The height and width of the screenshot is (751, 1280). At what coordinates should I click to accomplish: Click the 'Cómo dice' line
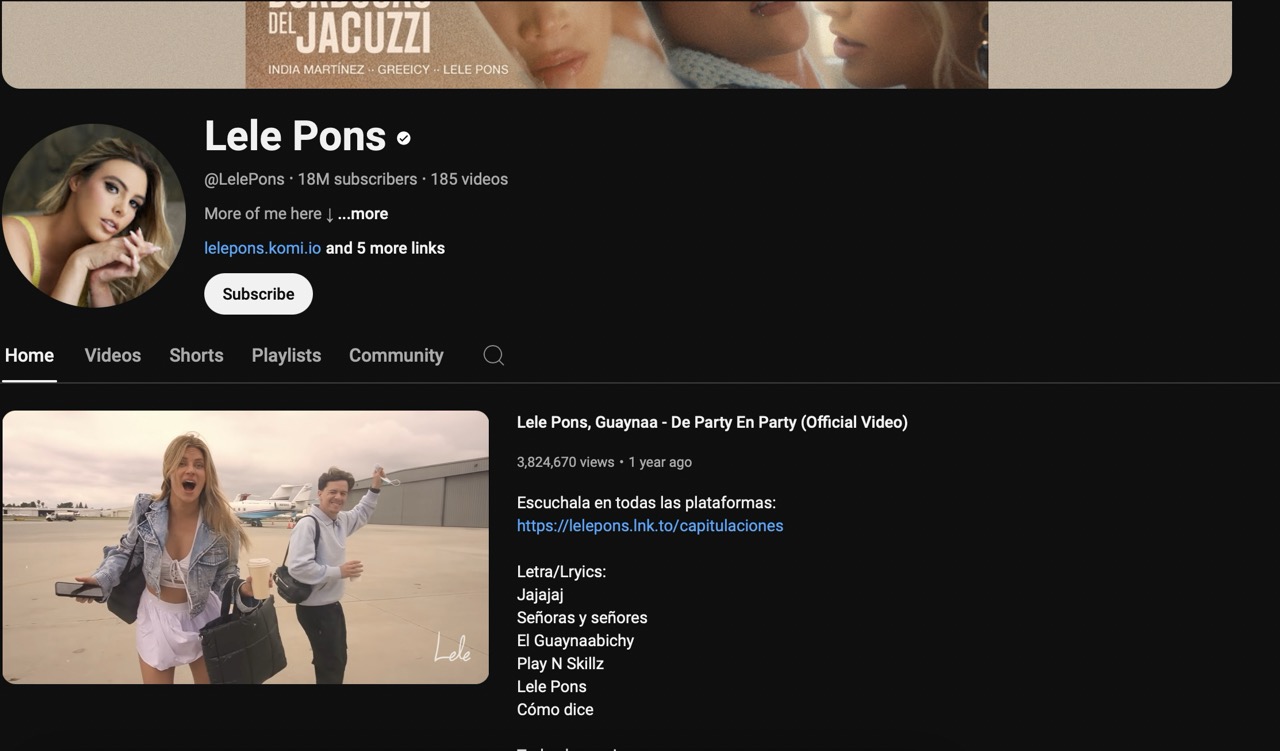(555, 709)
